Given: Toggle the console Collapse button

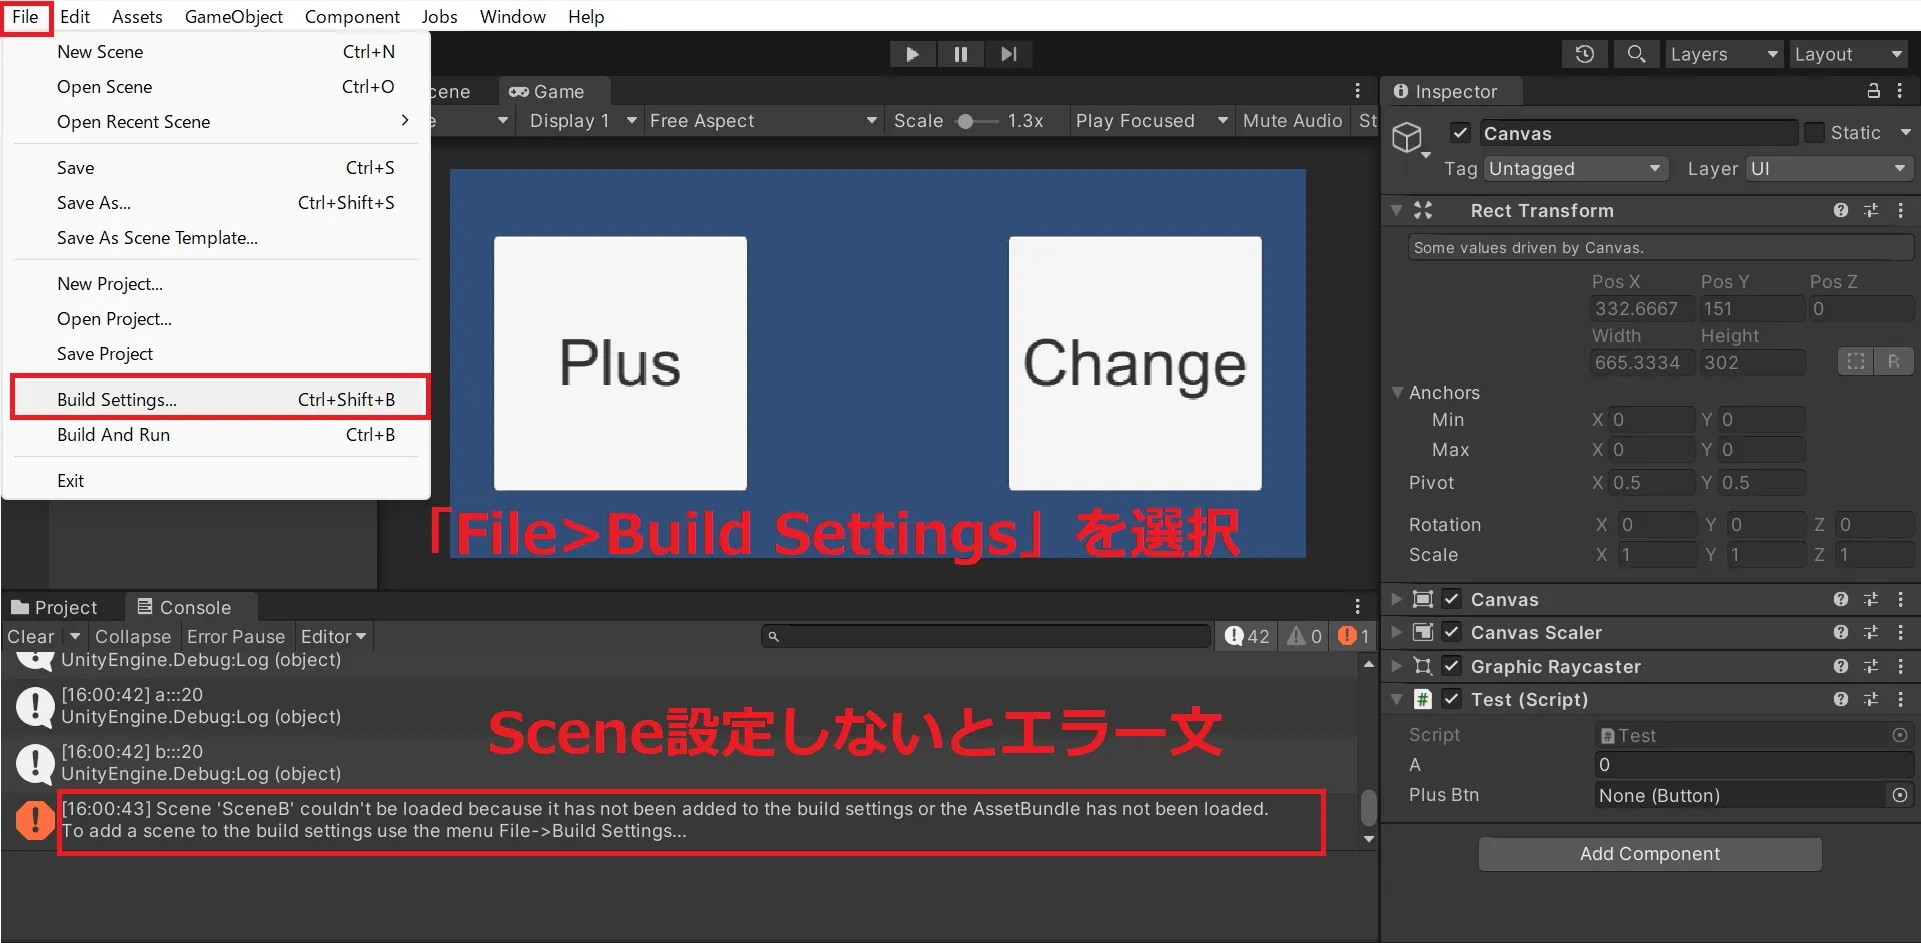Looking at the screenshot, I should click(133, 636).
